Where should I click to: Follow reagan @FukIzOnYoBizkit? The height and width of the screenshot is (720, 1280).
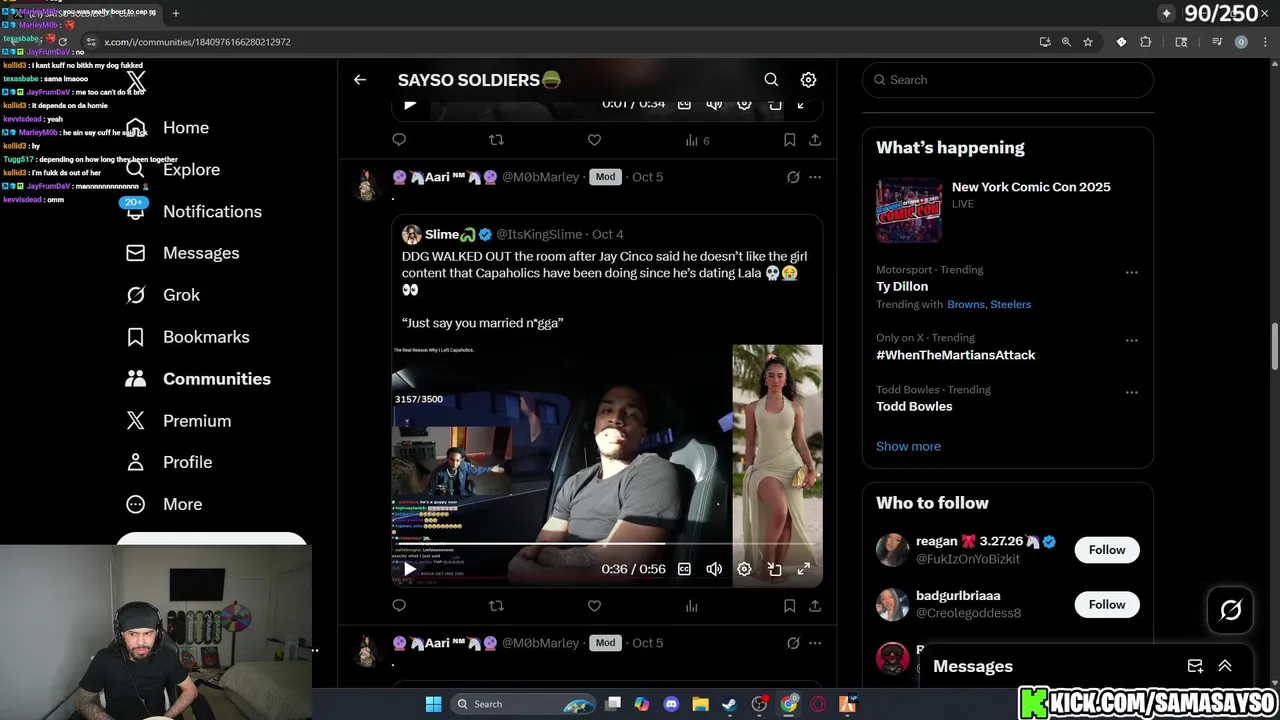(1107, 550)
